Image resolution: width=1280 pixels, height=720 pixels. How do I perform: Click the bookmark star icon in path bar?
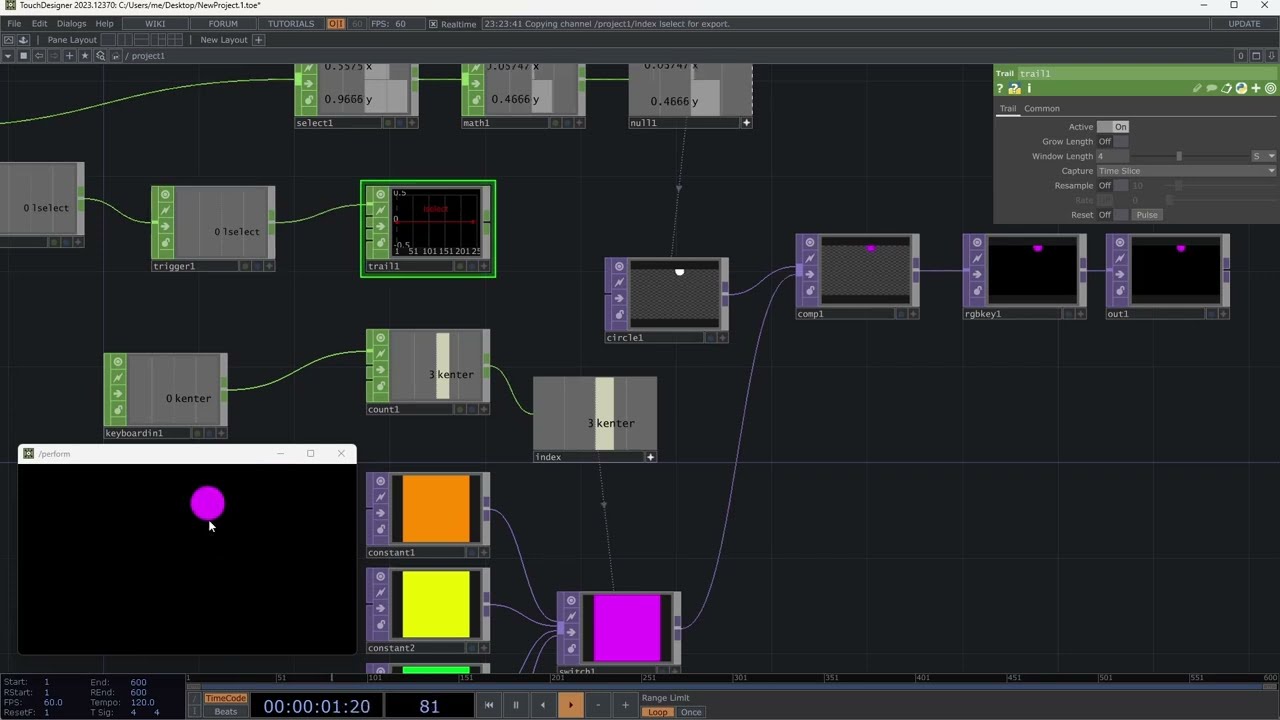click(84, 56)
